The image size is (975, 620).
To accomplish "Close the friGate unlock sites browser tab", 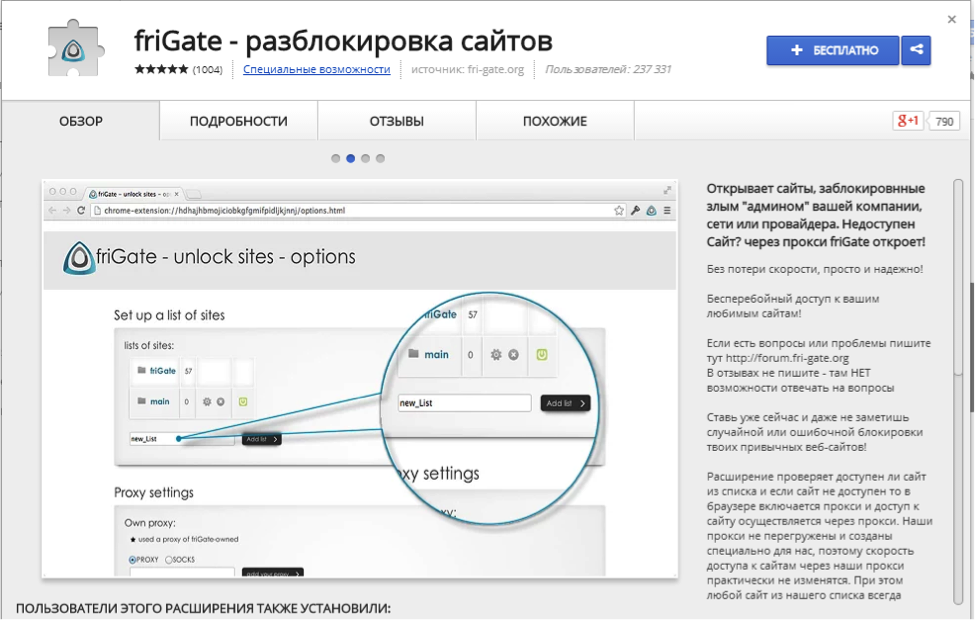I will click(x=177, y=194).
